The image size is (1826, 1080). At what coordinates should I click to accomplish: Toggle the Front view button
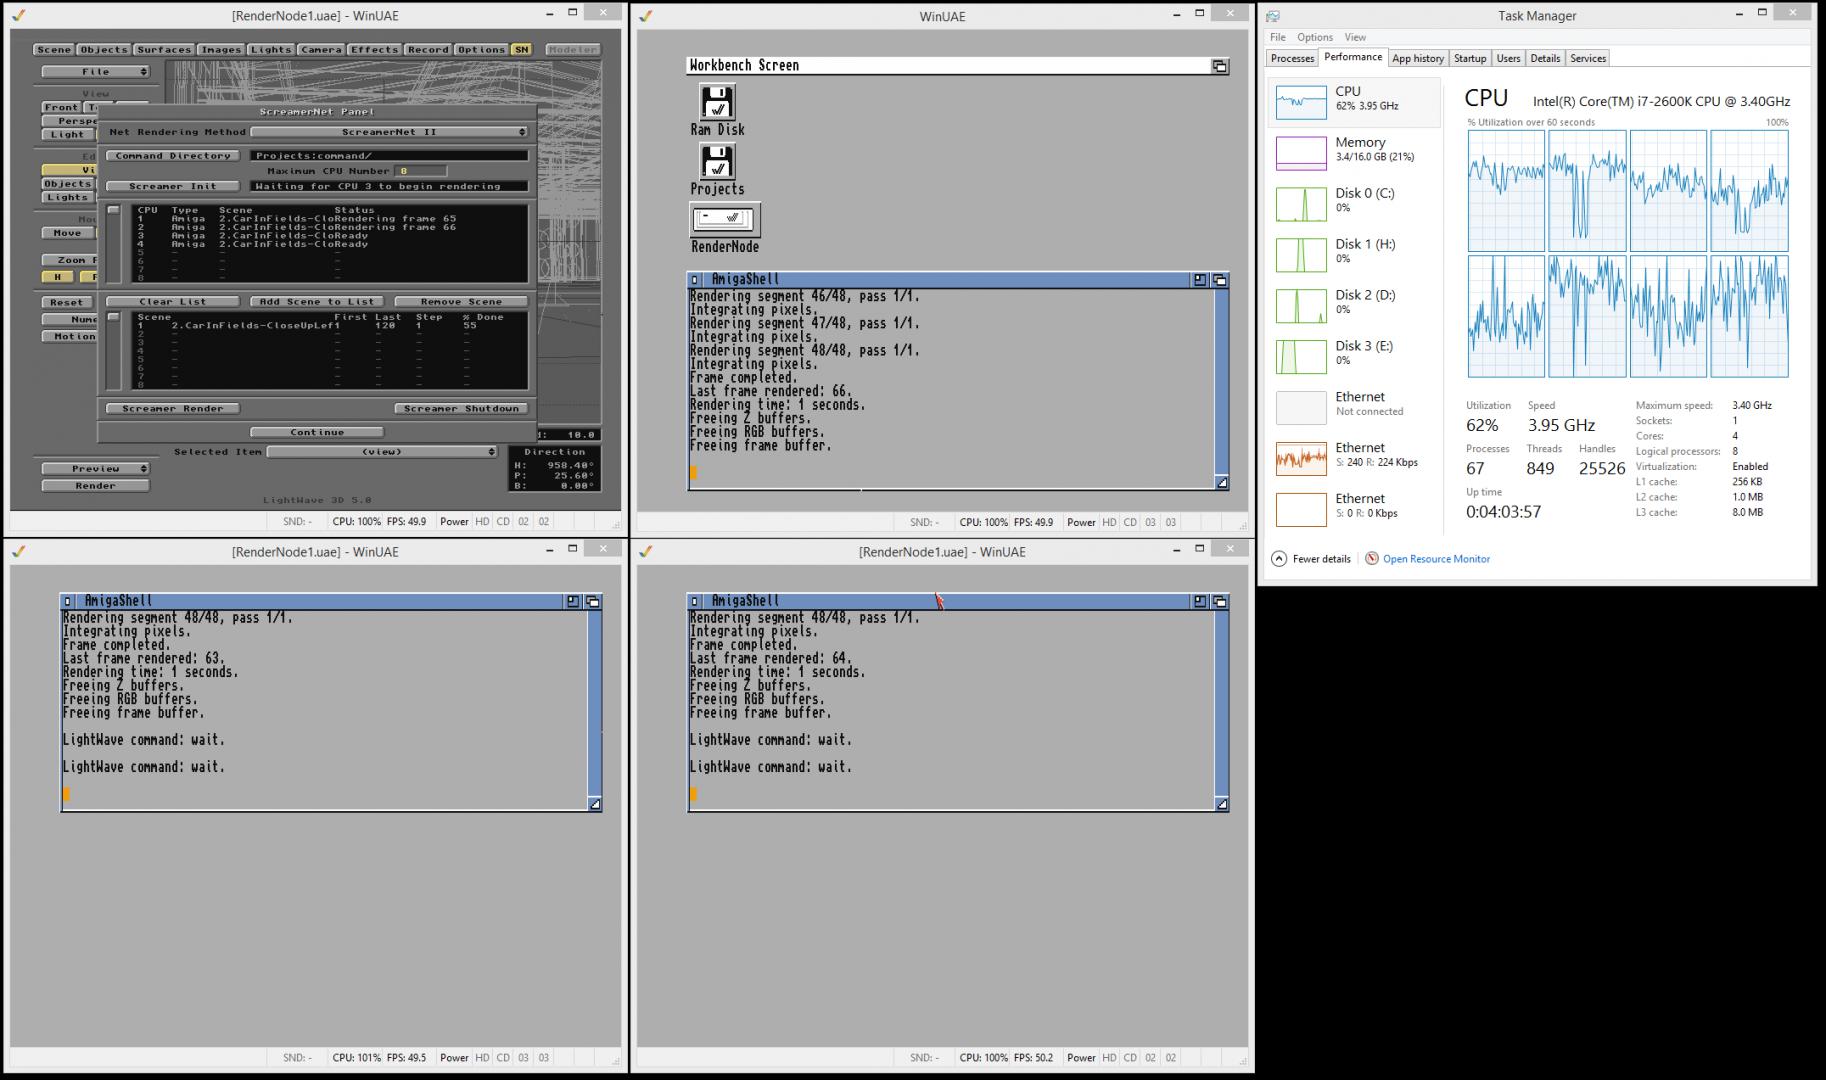(61, 107)
